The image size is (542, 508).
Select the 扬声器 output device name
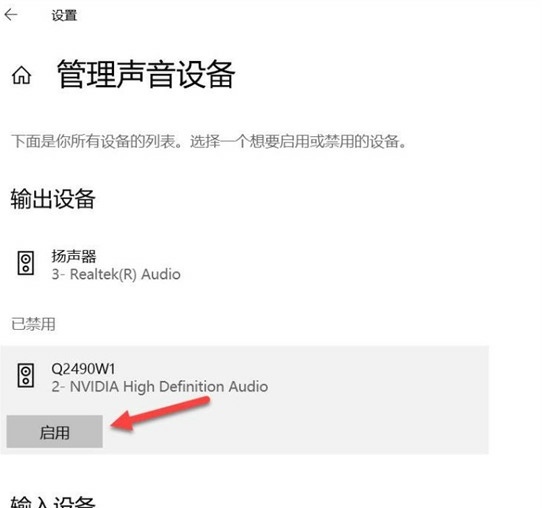(74, 256)
